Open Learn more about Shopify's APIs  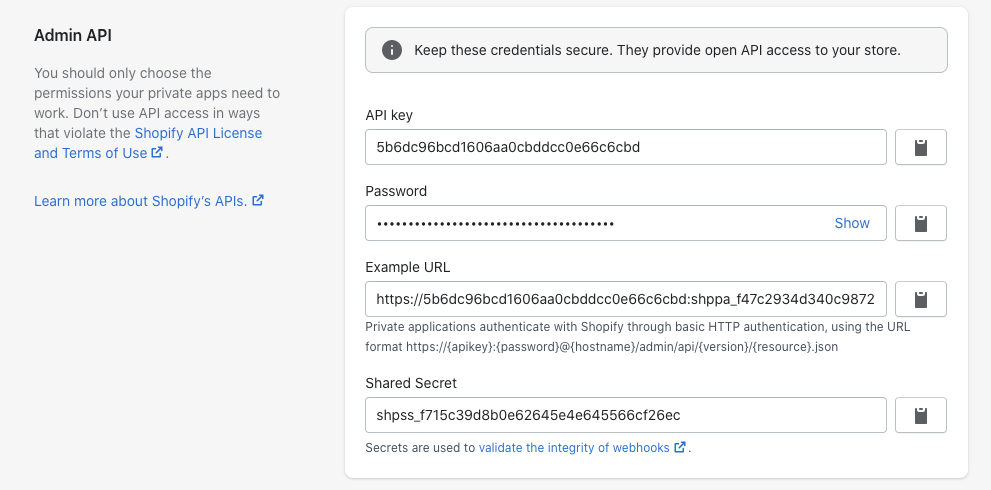(140, 201)
